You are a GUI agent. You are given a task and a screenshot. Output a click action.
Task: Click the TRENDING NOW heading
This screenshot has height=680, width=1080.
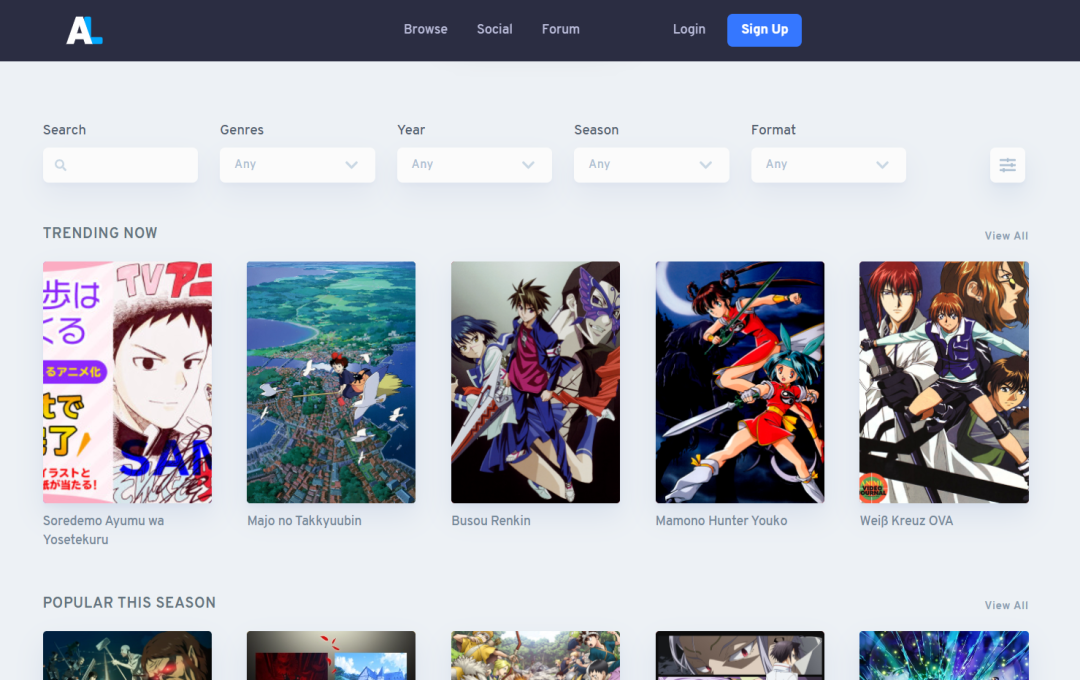point(100,233)
